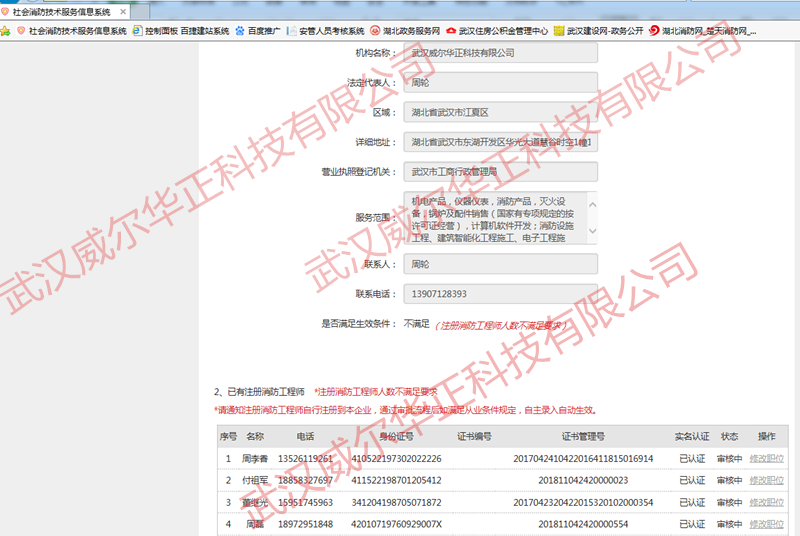Click certificate number 20170424104220164118150​16914
The height and width of the screenshot is (536, 800).
(x=583, y=458)
